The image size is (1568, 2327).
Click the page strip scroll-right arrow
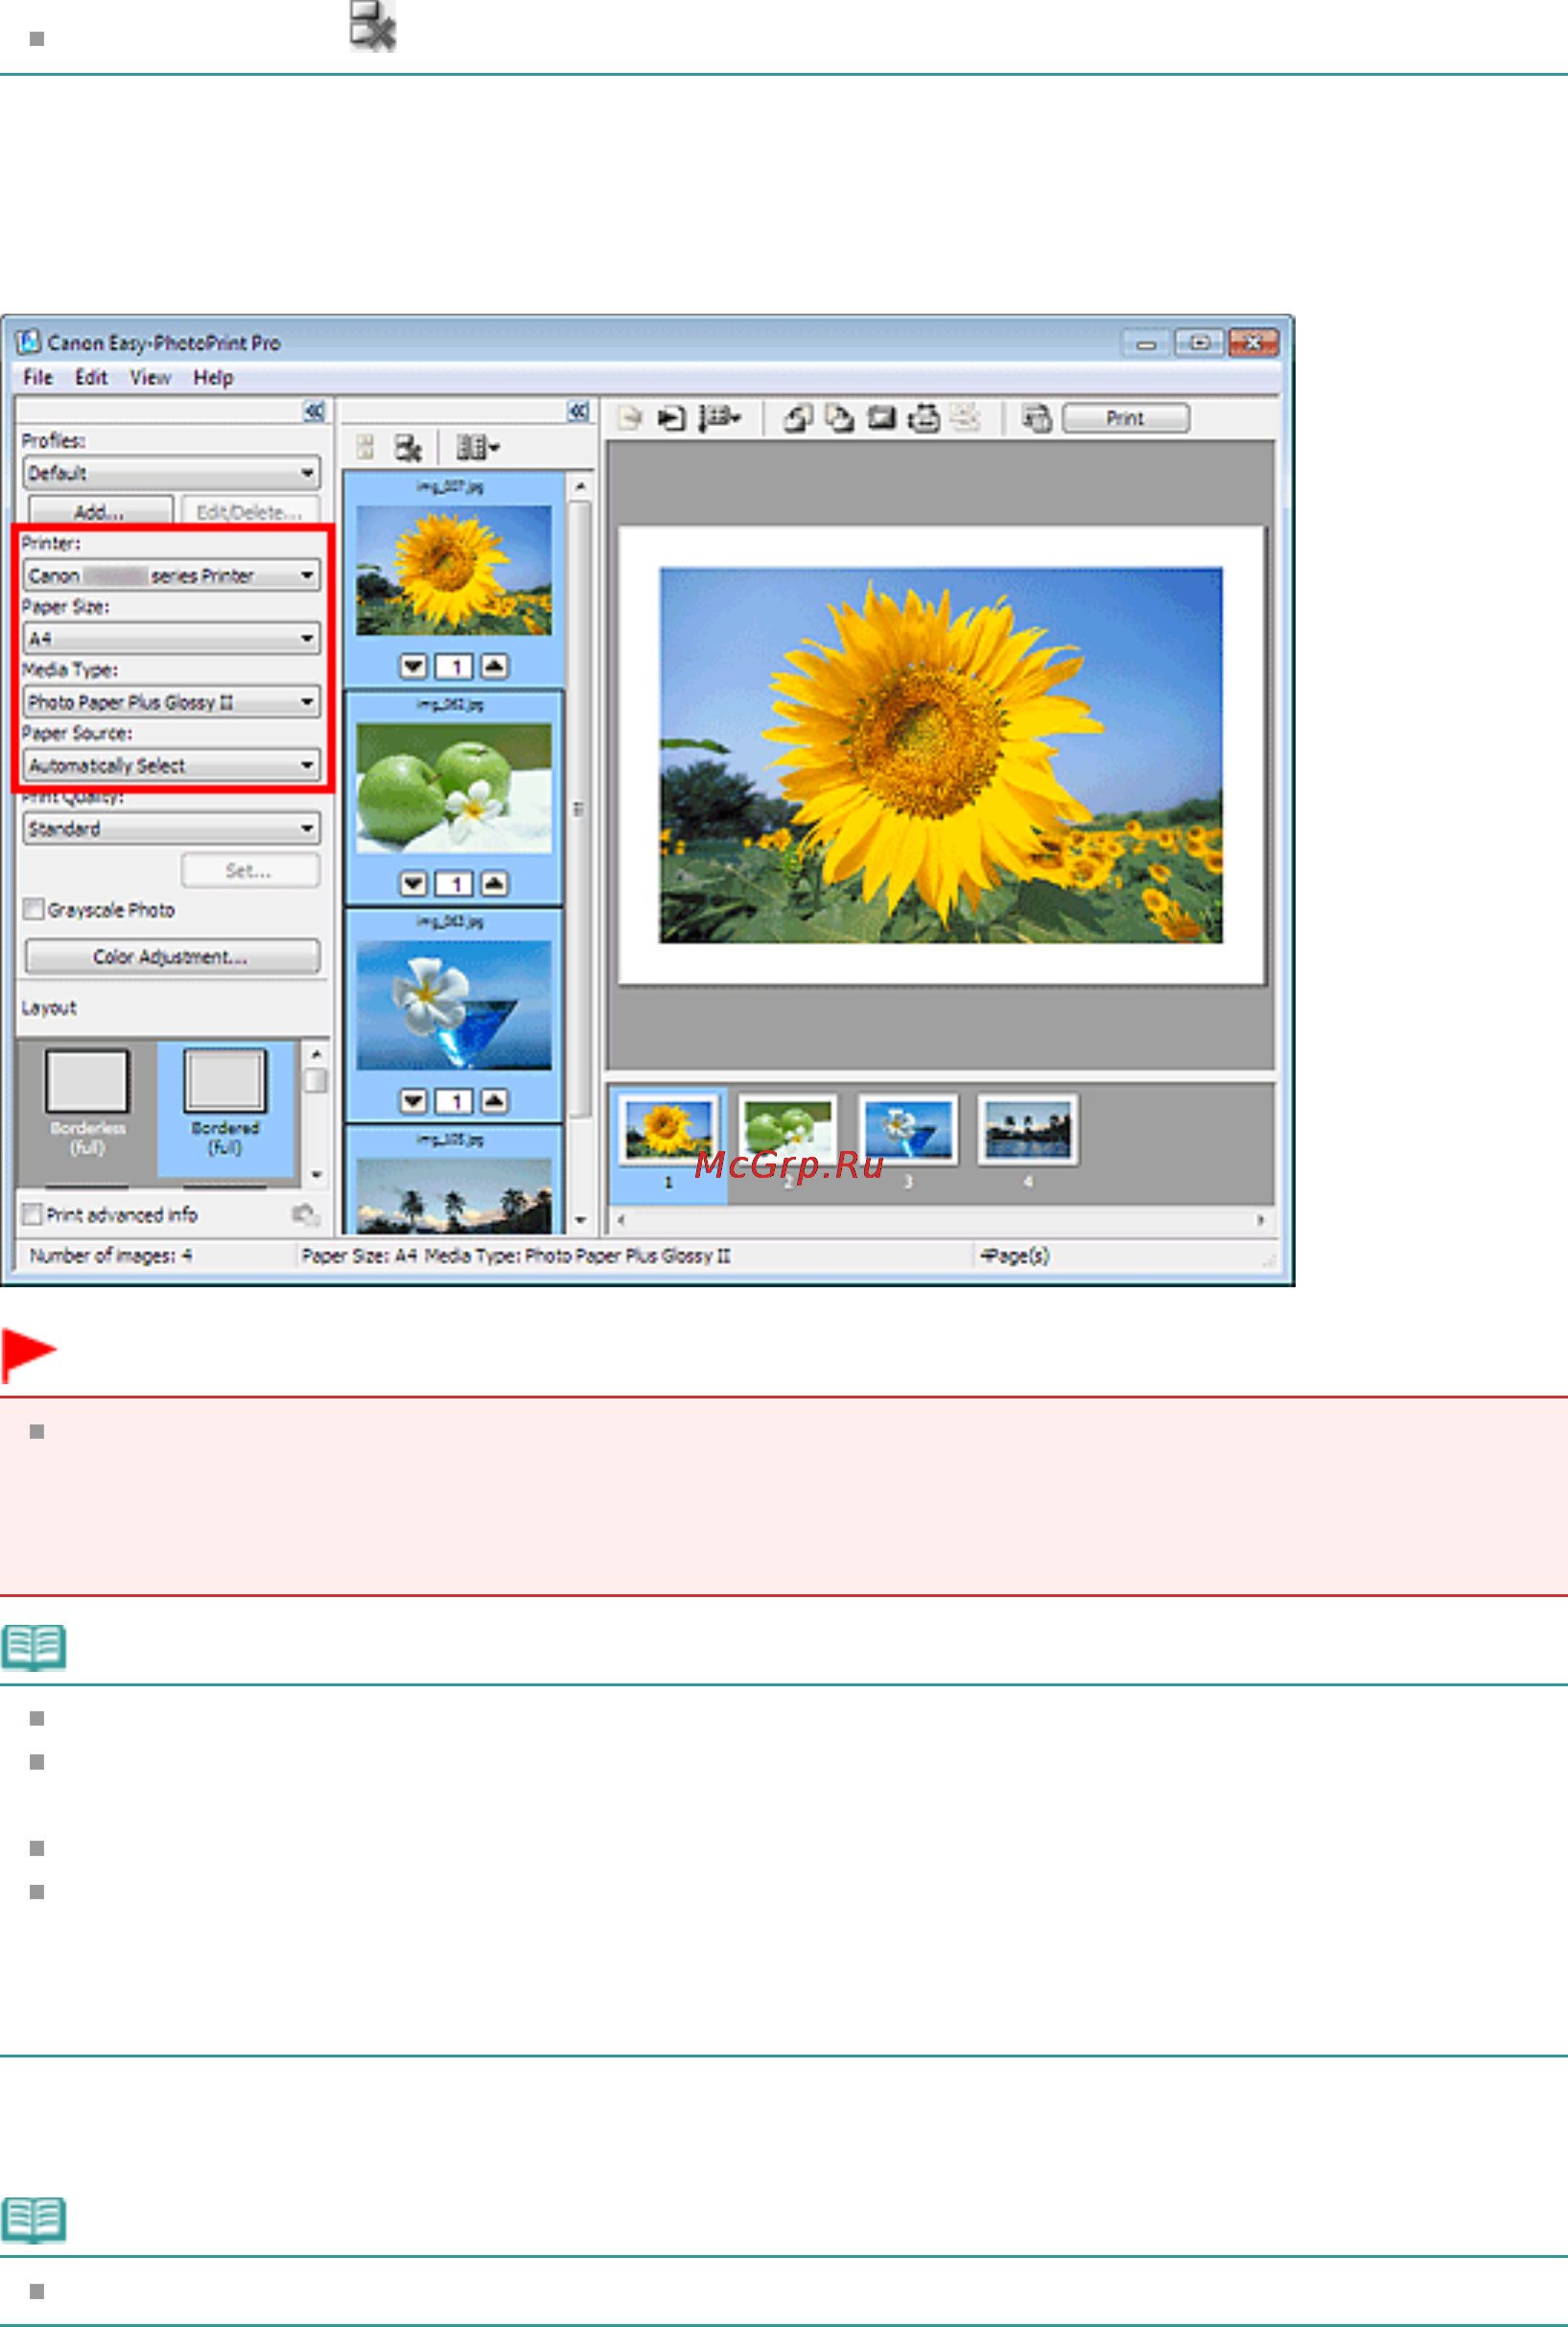click(1260, 1220)
